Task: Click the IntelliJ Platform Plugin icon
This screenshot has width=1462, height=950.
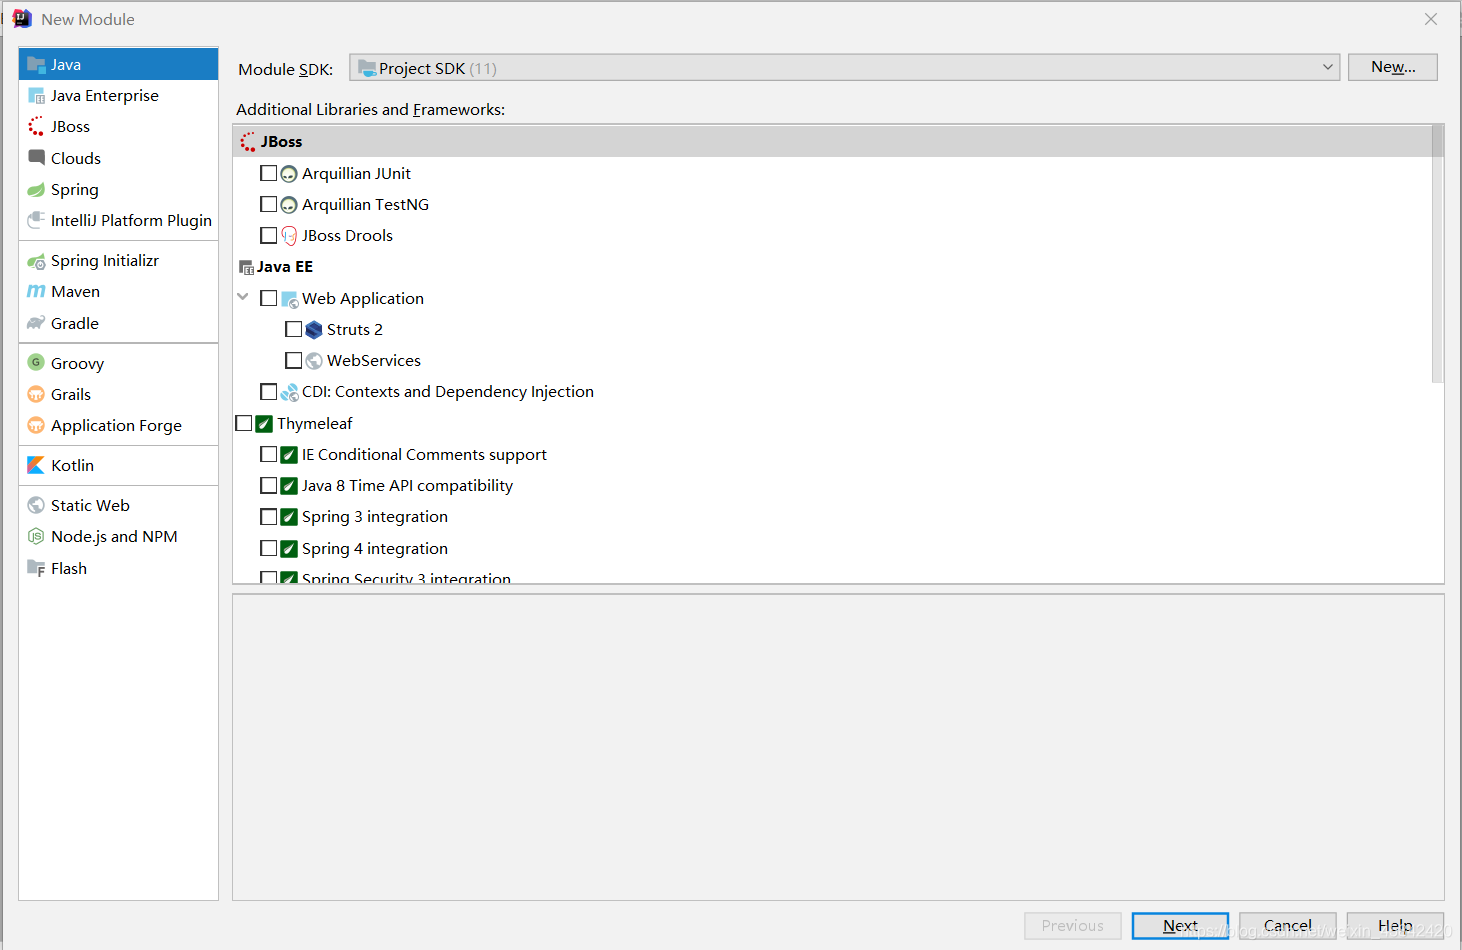Action: point(36,220)
